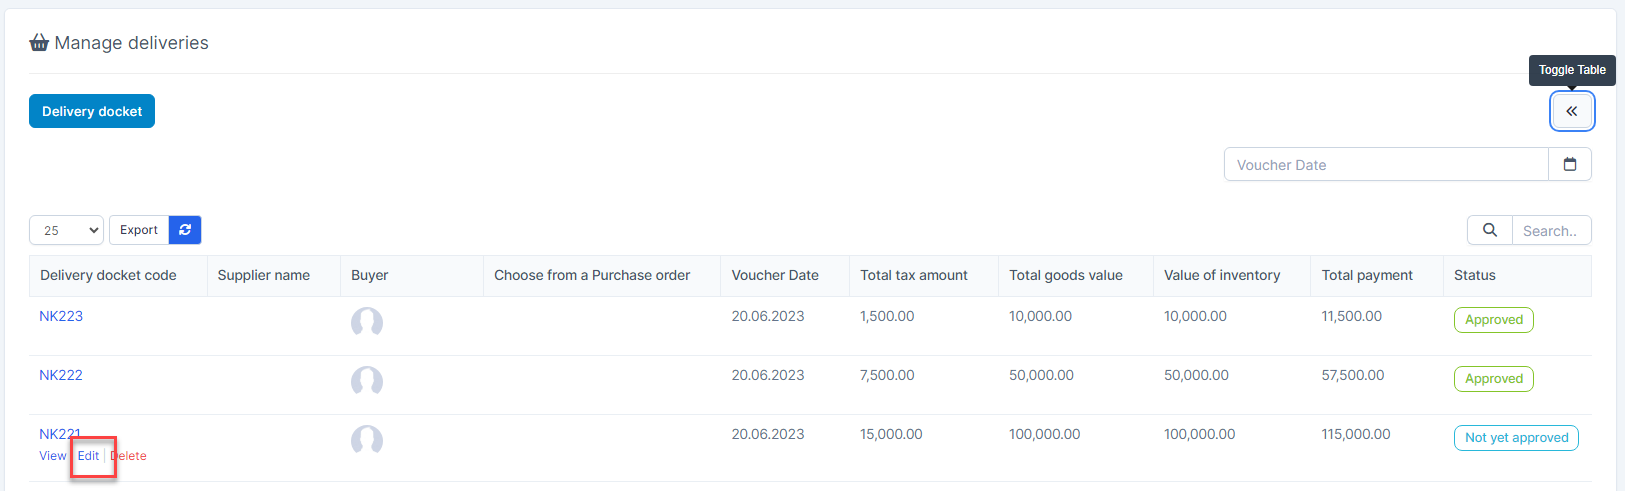Open the Voucher Date calendar icon
The height and width of the screenshot is (491, 1625).
click(x=1569, y=165)
